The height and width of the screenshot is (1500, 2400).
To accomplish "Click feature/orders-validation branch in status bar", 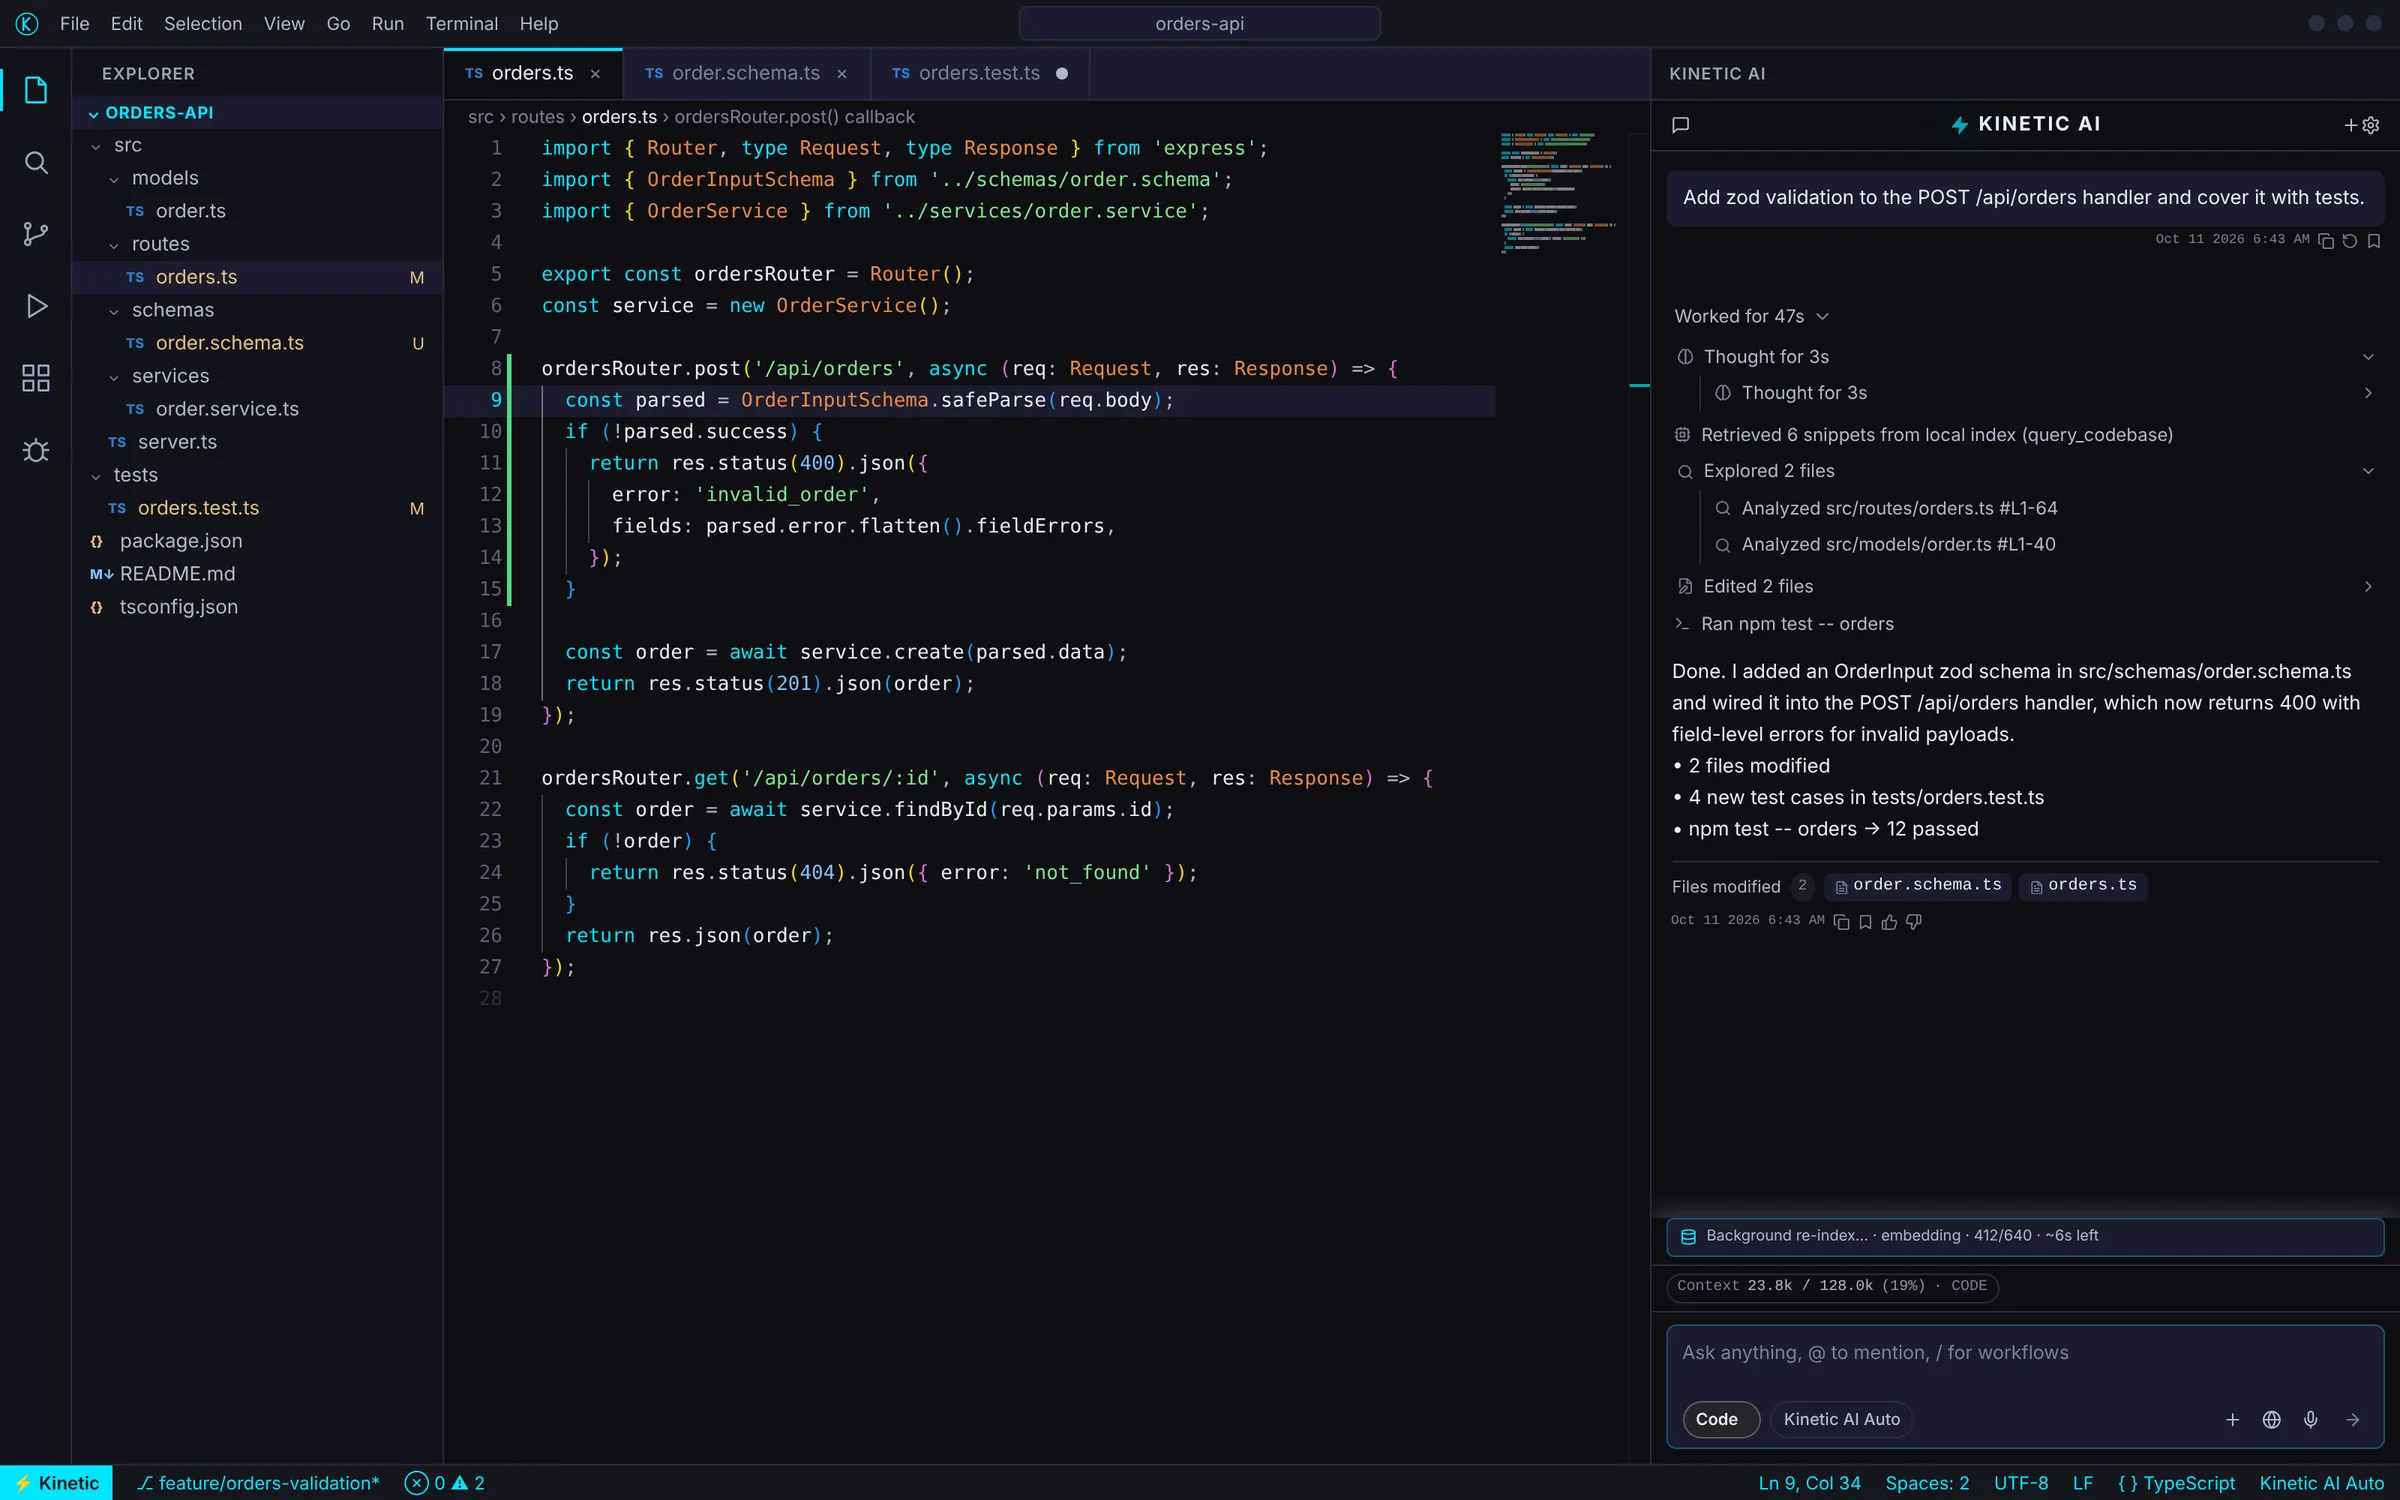I will pos(258,1483).
